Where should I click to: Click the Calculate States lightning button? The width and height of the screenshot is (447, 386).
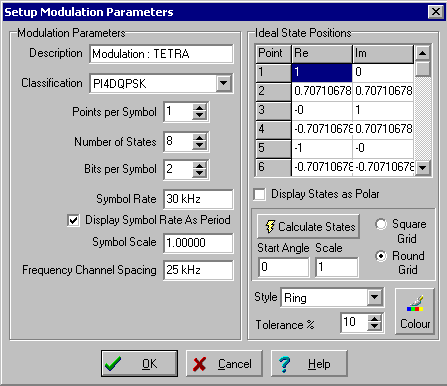pos(308,226)
